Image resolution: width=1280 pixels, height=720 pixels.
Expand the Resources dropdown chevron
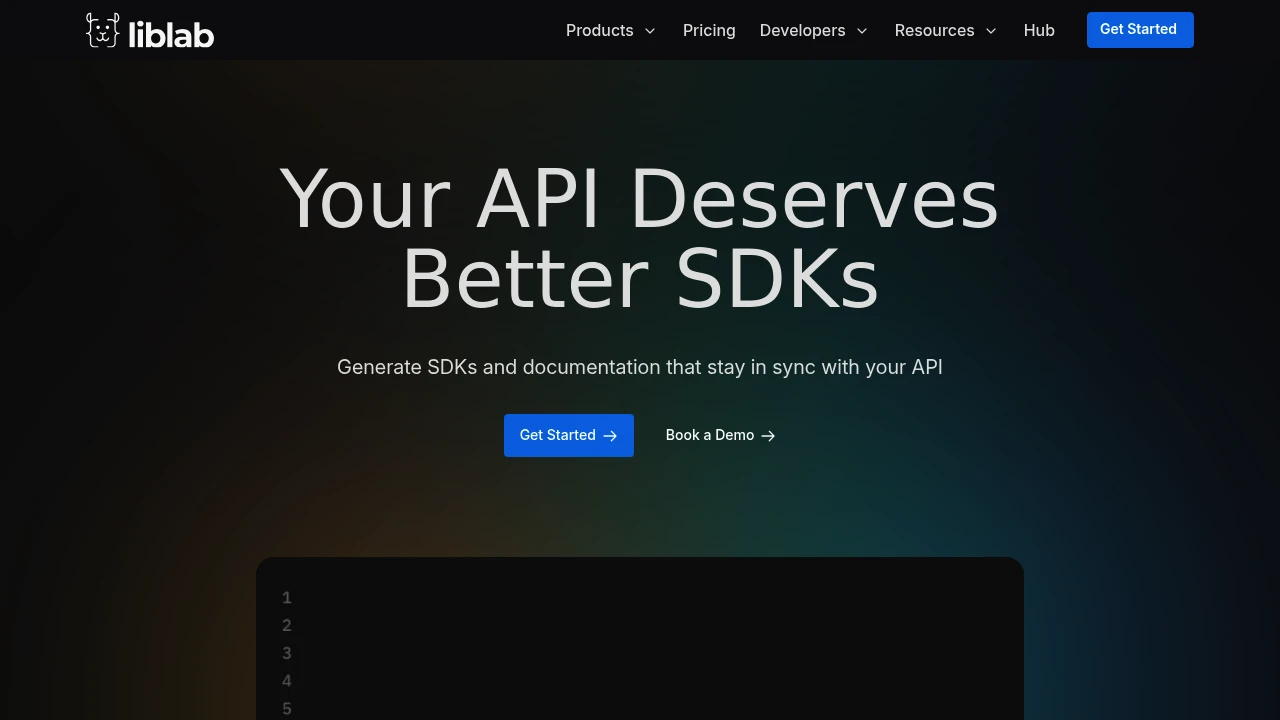tap(991, 31)
